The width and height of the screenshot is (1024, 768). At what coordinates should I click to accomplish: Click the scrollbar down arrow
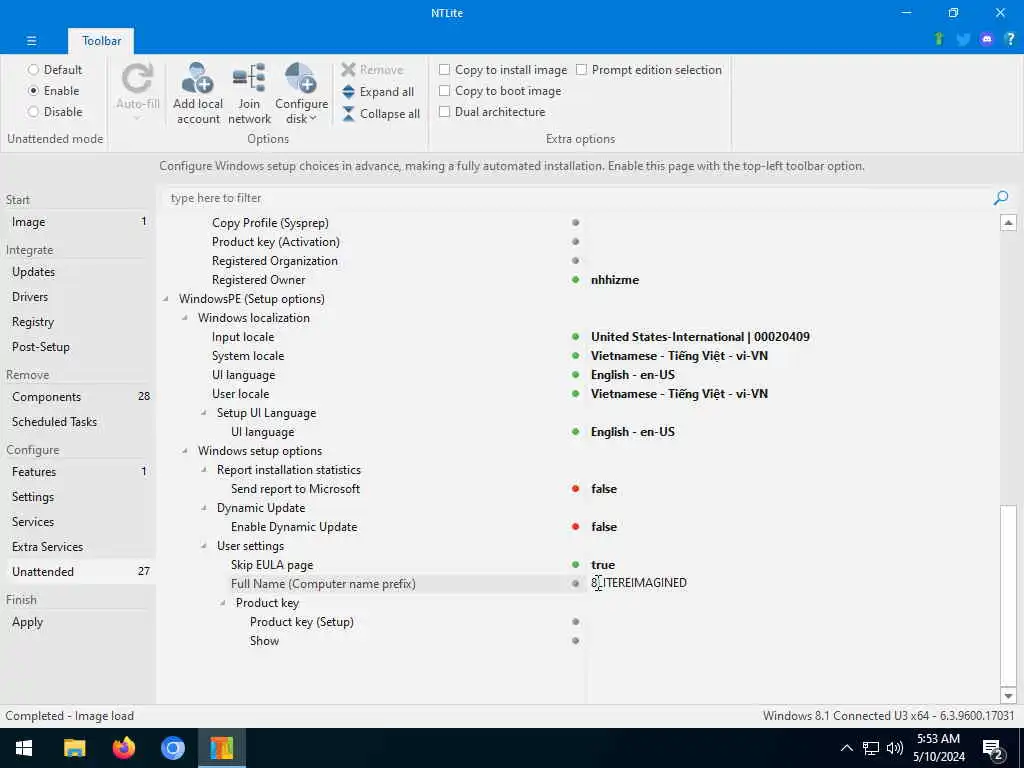[1008, 696]
